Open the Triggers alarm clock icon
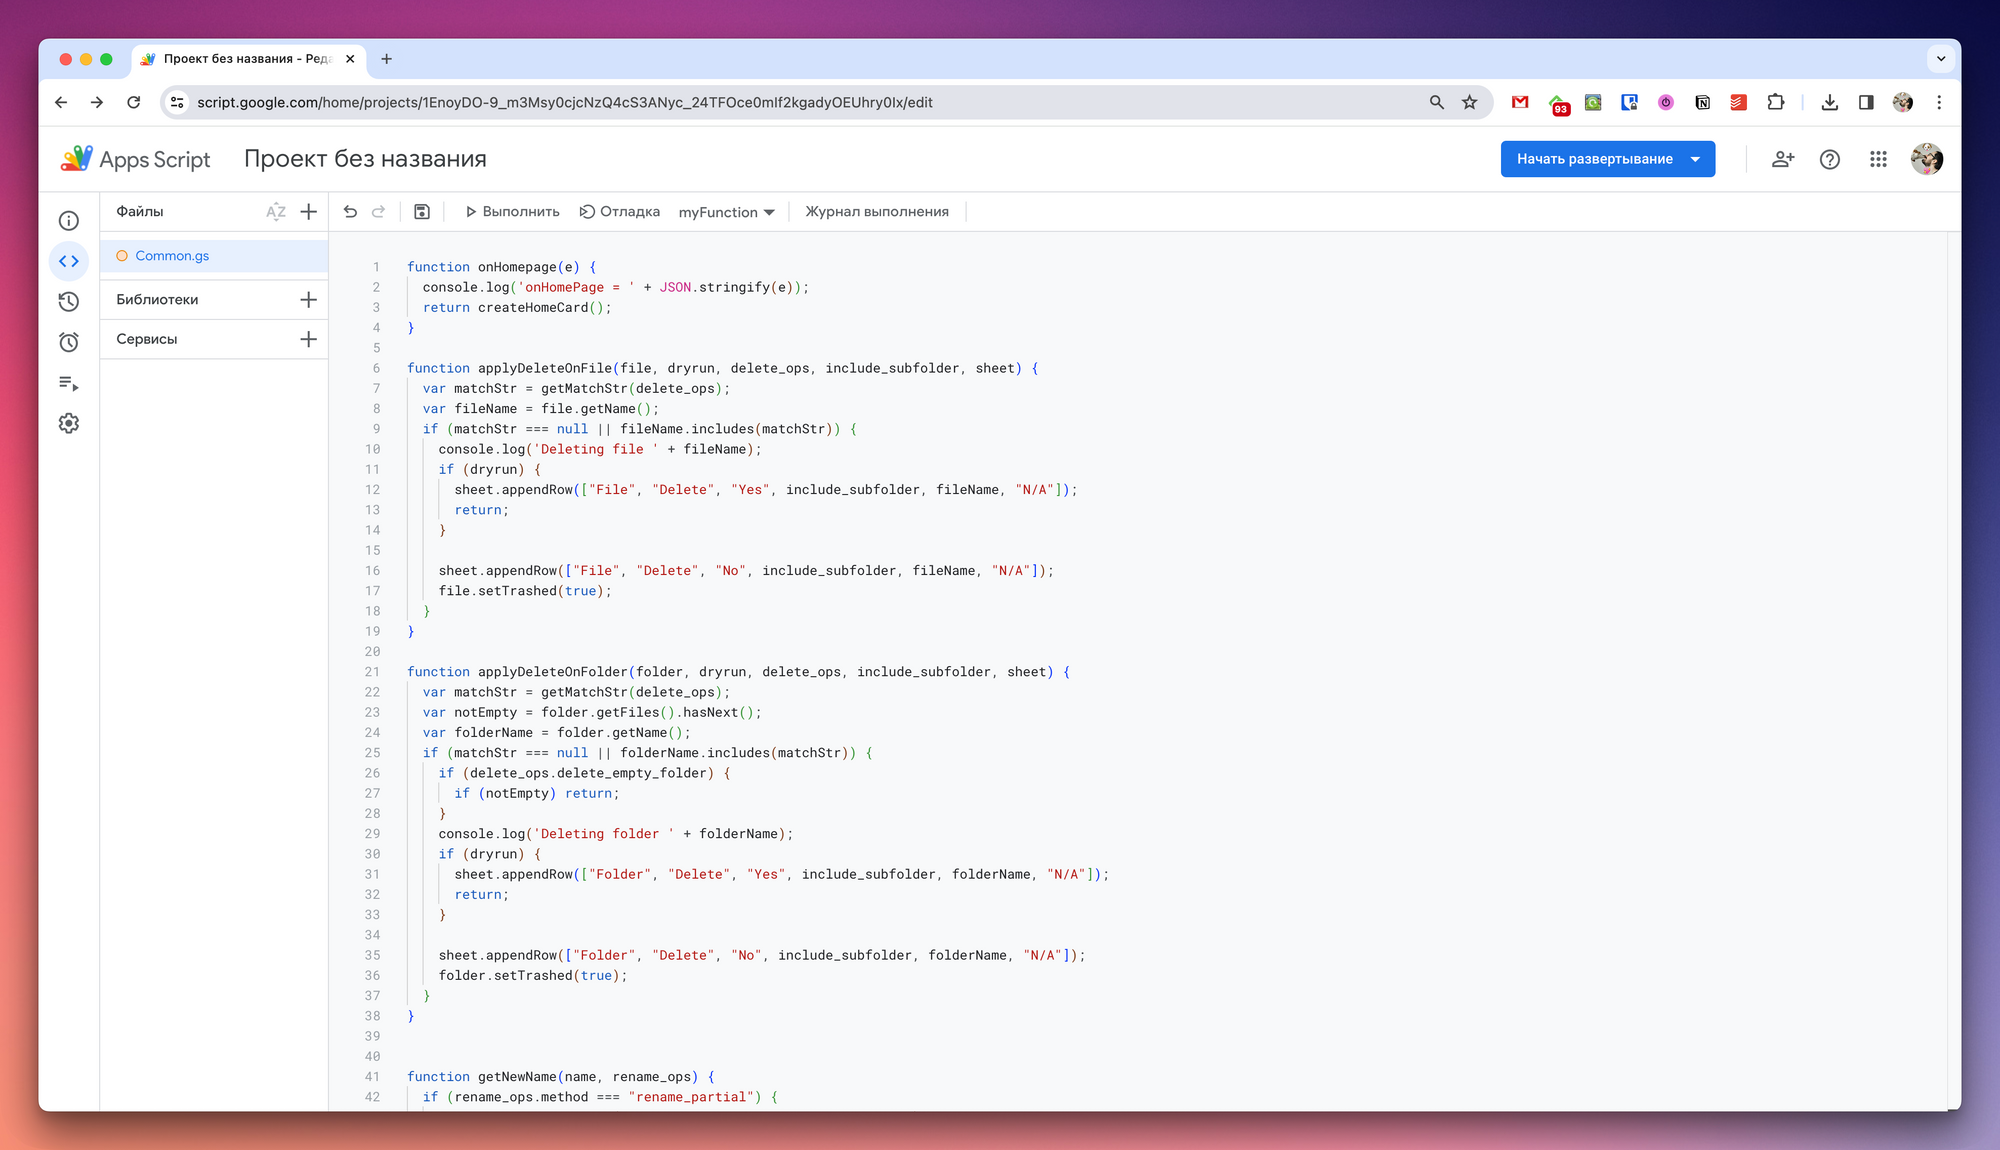 click(69, 342)
